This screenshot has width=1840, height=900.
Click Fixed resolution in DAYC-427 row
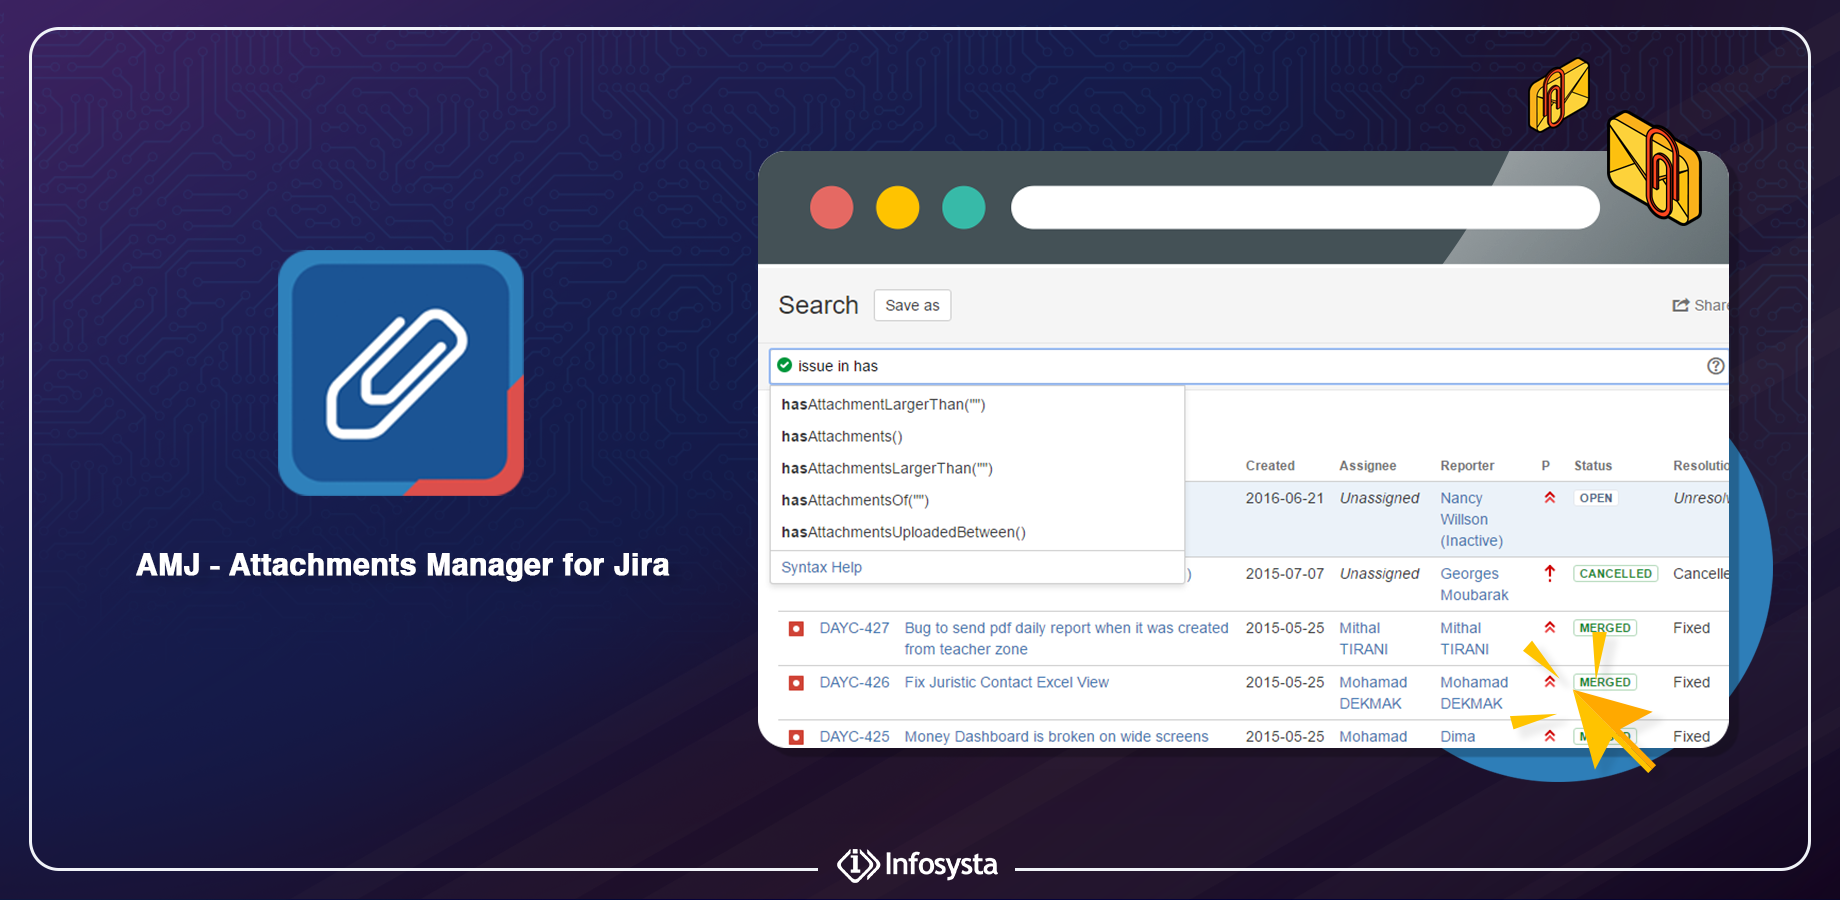1691,628
